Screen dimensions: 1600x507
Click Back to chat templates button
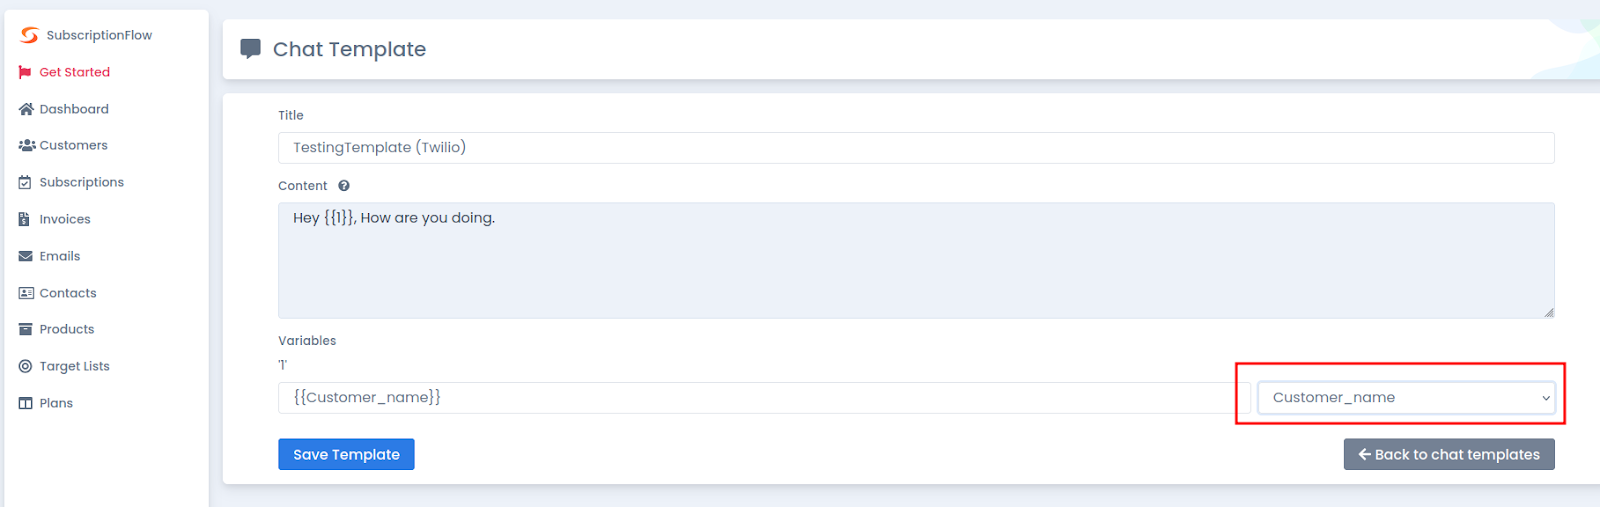[1449, 454]
